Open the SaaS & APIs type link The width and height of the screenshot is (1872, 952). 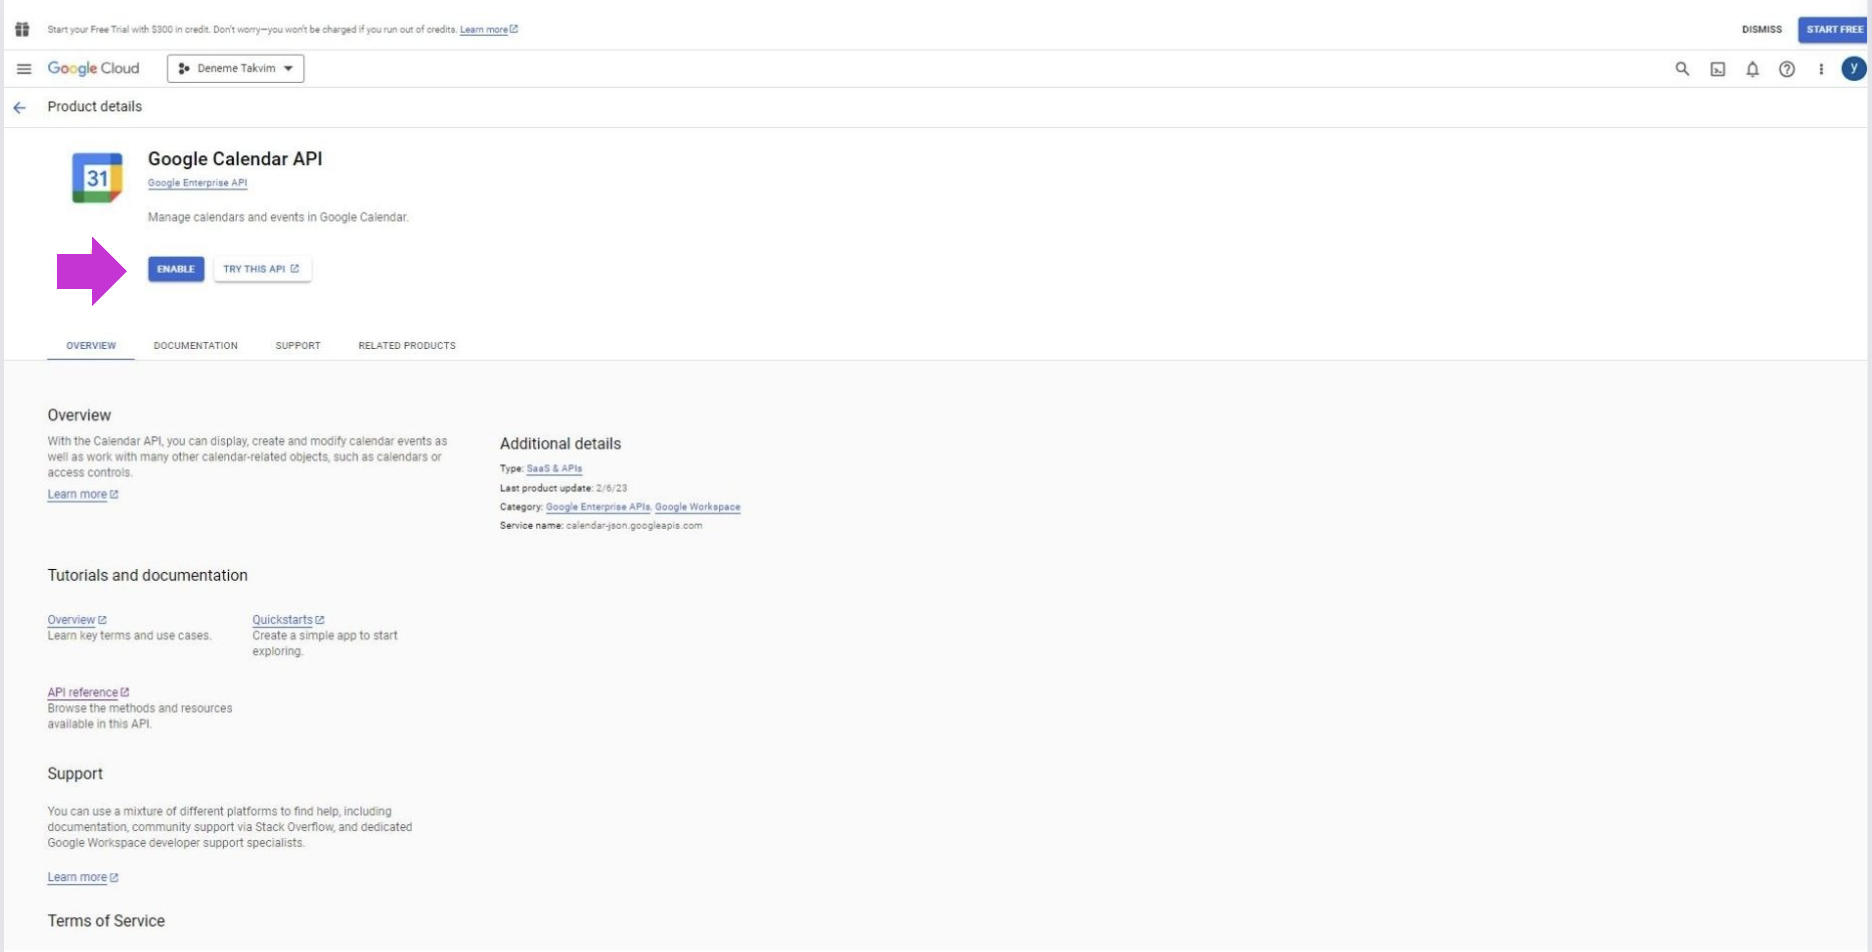(x=554, y=468)
